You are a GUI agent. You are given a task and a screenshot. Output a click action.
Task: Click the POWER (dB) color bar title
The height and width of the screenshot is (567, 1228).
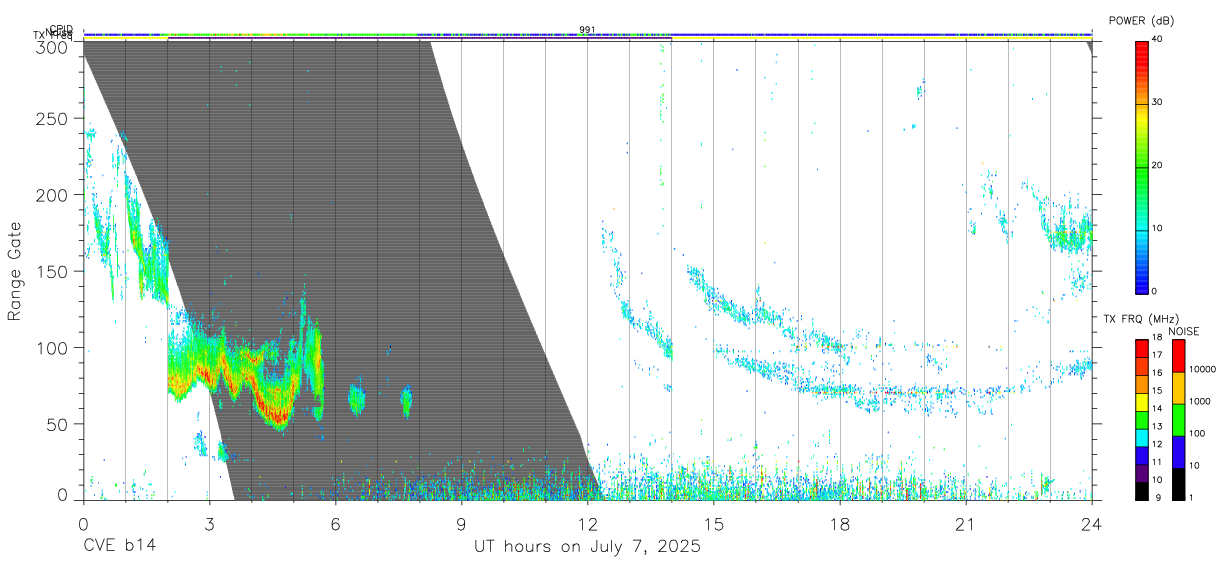click(x=1141, y=20)
